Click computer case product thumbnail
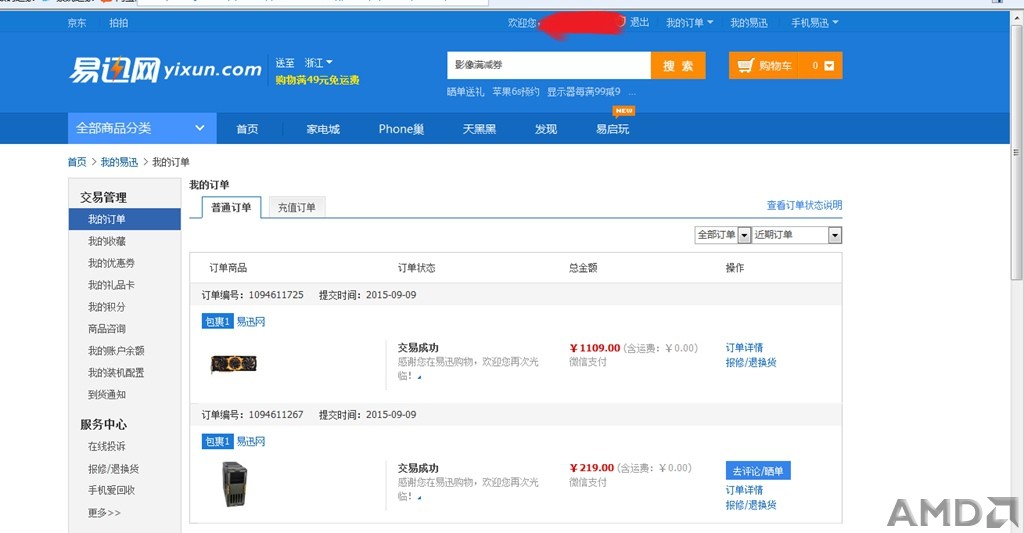This screenshot has height=533, width=1024. pos(234,484)
